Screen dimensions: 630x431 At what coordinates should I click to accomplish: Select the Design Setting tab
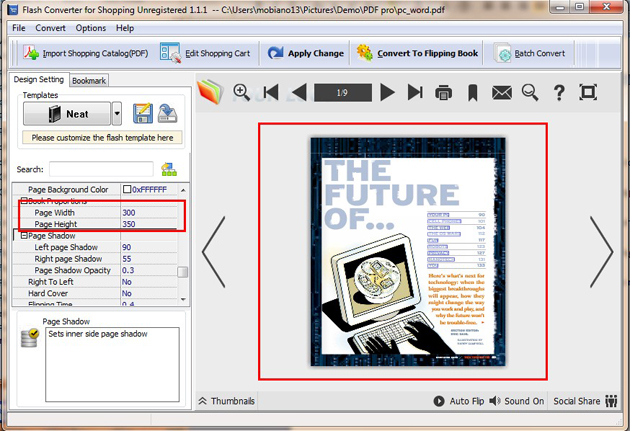pos(39,80)
